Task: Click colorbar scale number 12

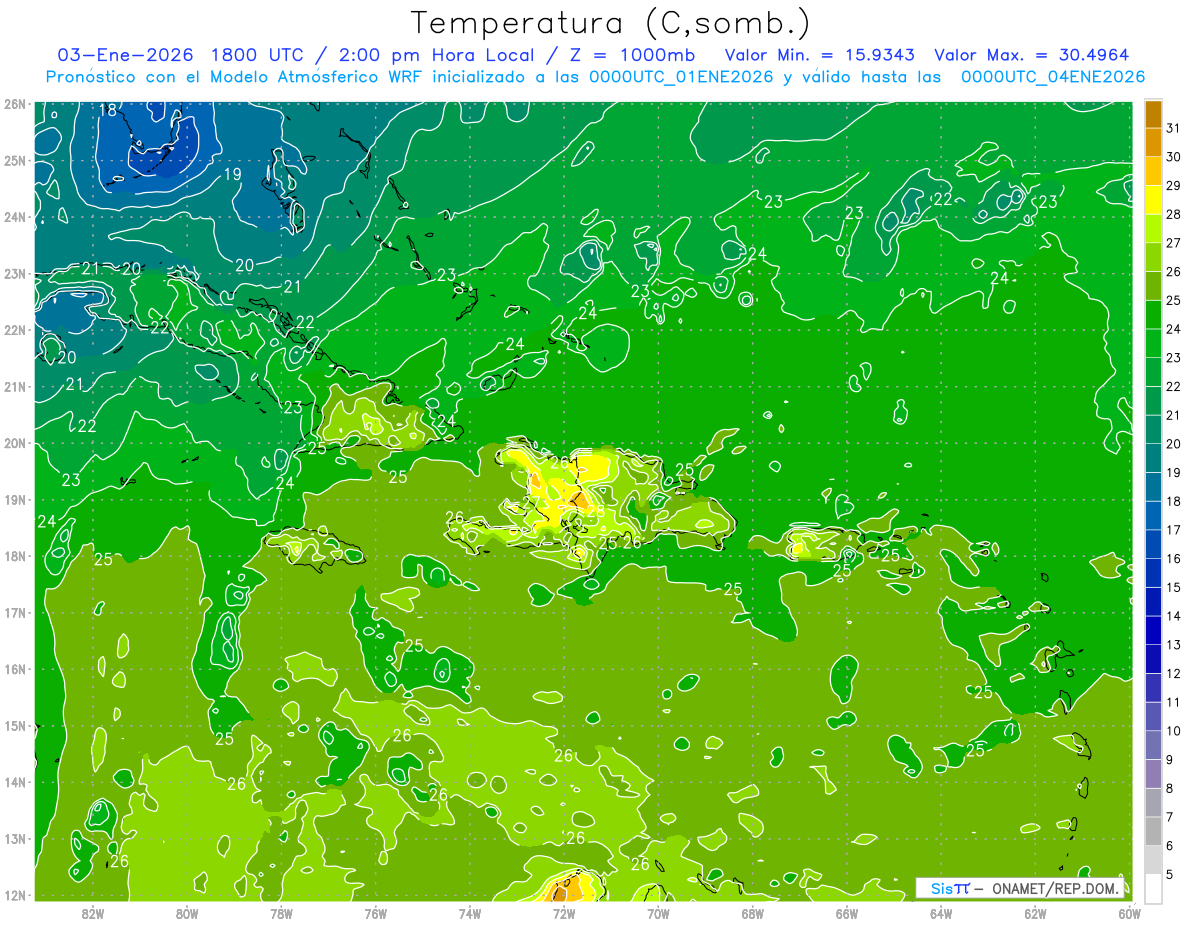Action: [1174, 673]
